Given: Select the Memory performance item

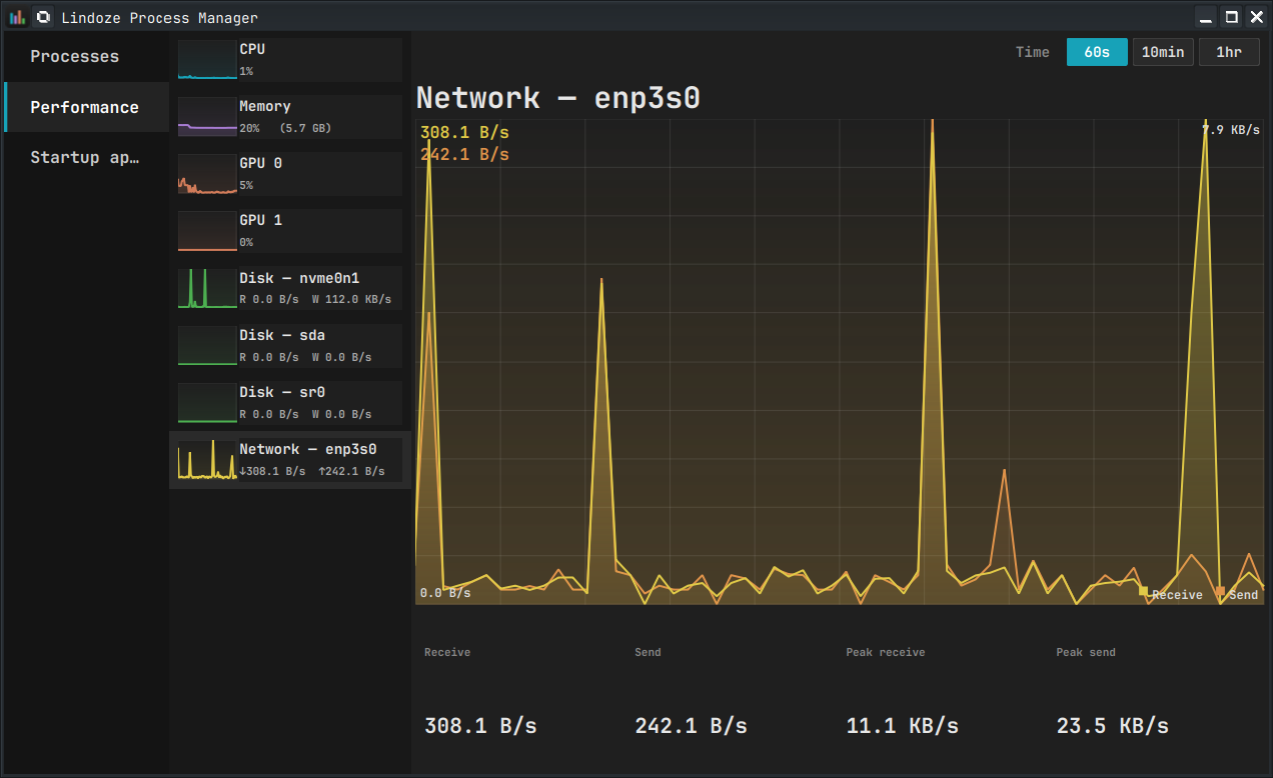Looking at the screenshot, I should tap(290, 117).
